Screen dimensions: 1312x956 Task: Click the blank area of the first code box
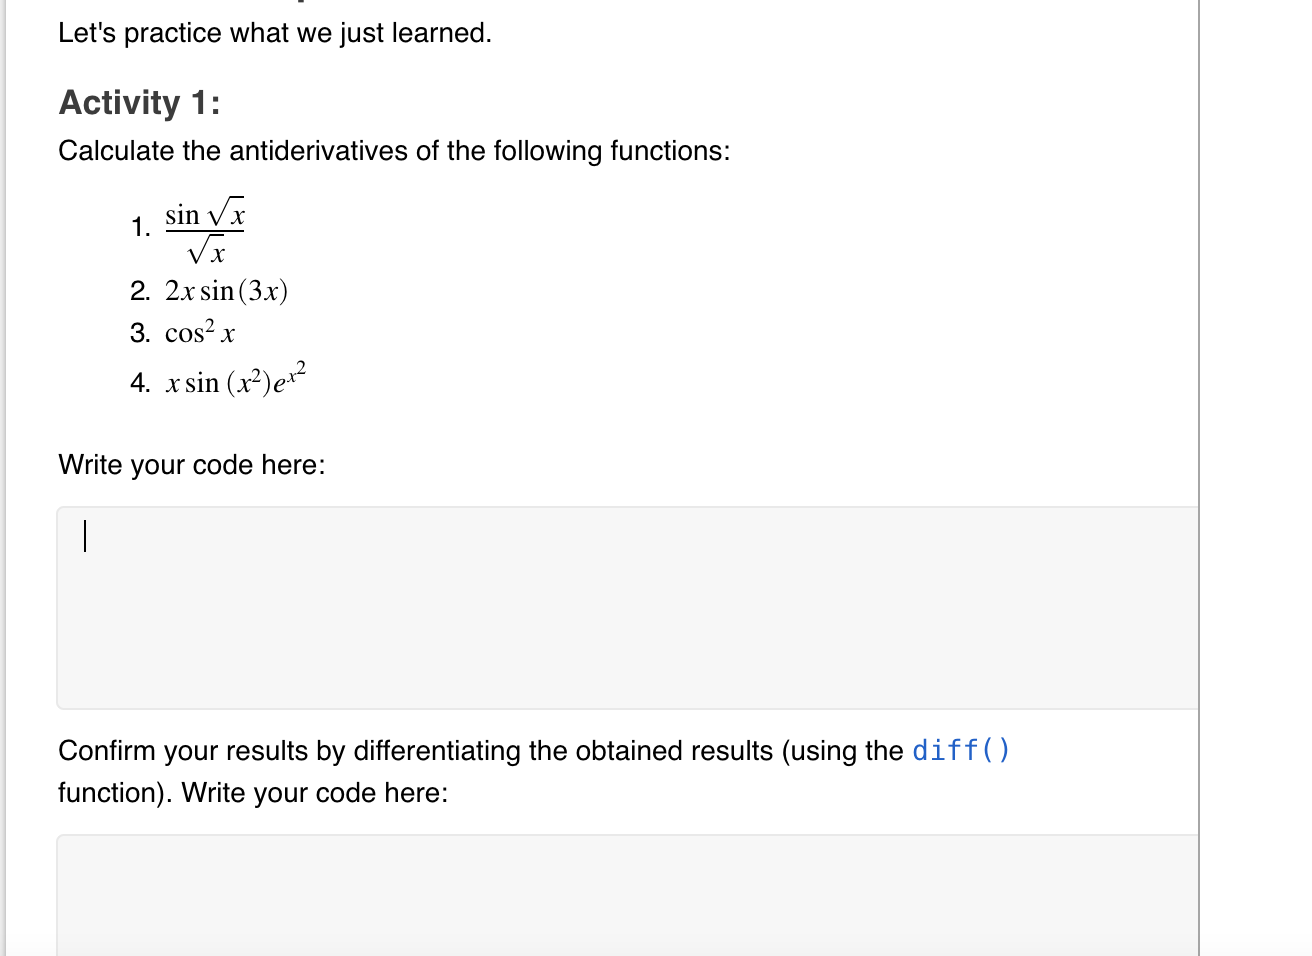[x=600, y=650]
